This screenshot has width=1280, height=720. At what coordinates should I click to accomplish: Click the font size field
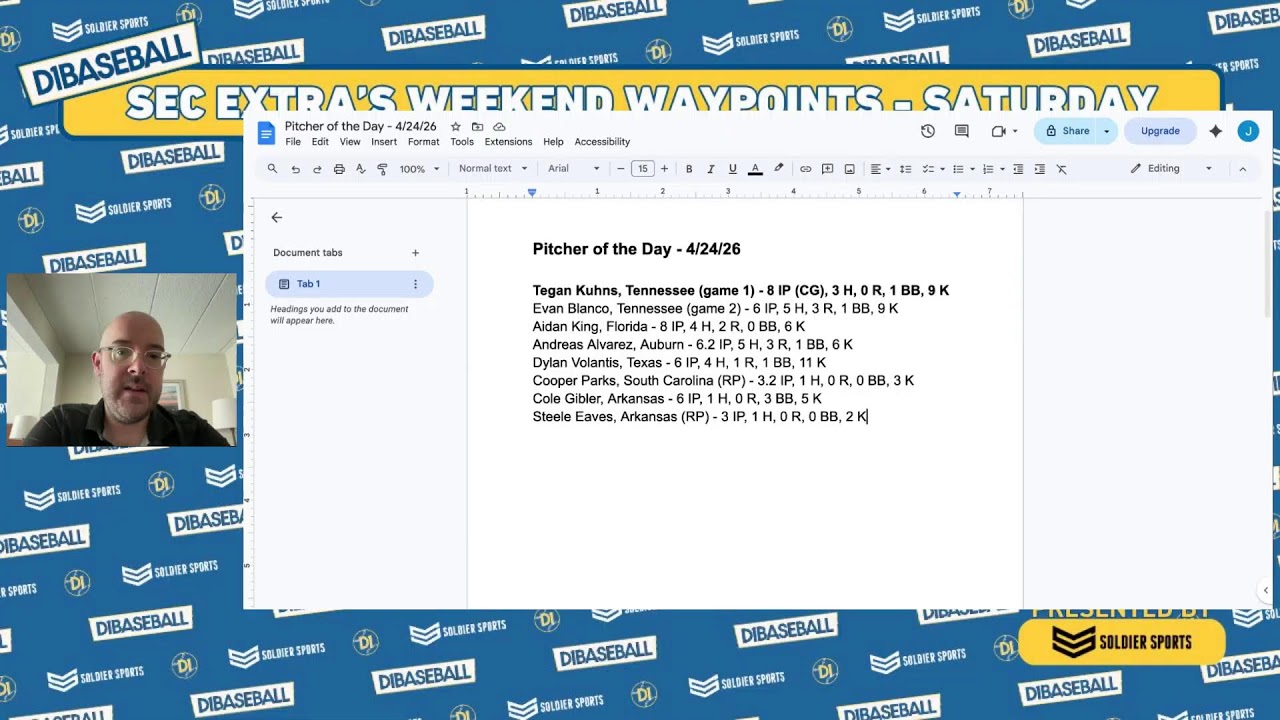point(643,169)
